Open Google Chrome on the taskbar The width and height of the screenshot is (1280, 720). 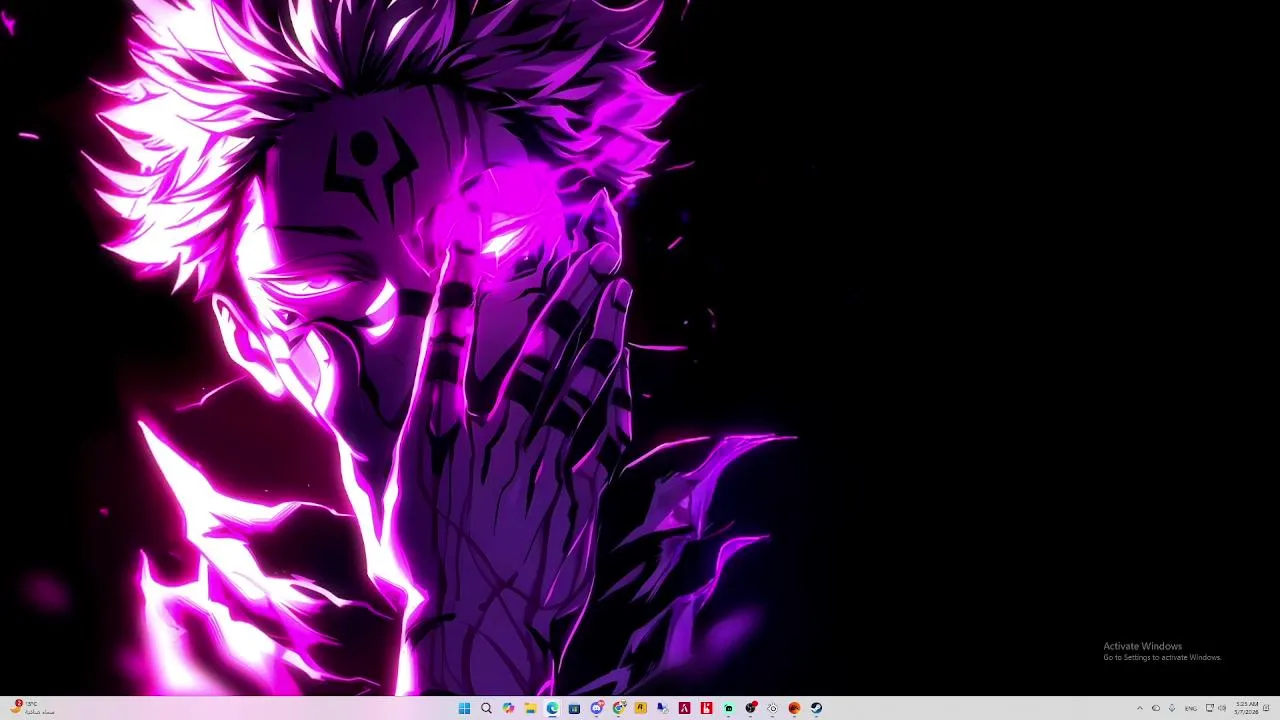pyautogui.click(x=619, y=708)
